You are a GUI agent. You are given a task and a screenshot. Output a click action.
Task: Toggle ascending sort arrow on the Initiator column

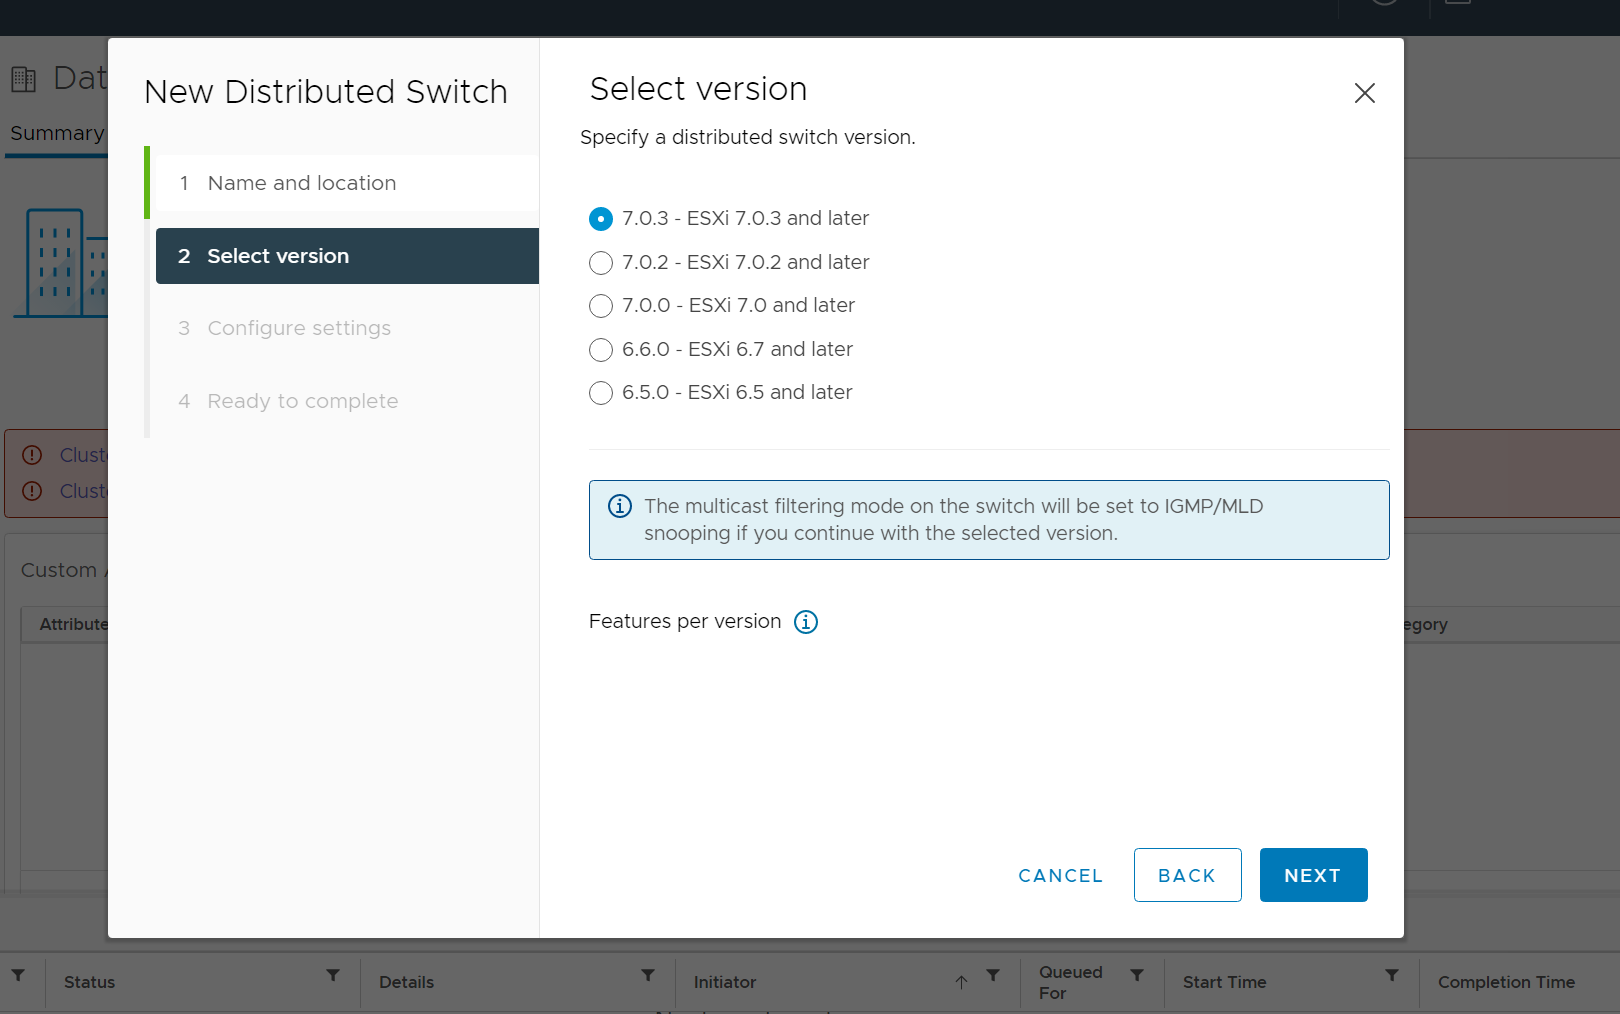pos(961,982)
